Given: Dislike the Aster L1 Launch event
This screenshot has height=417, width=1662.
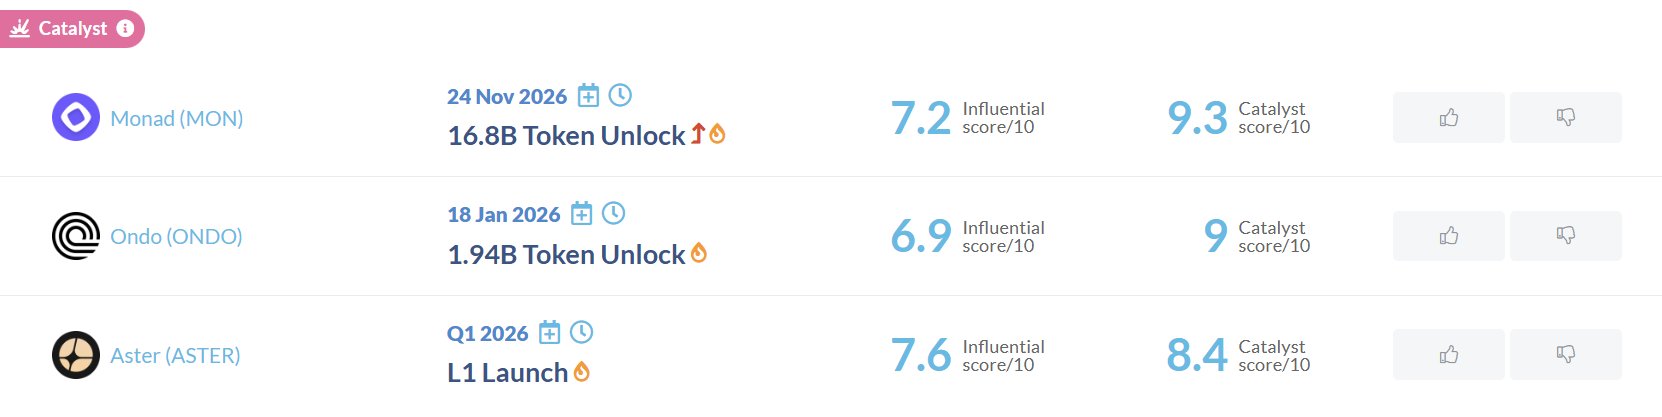Looking at the screenshot, I should (x=1565, y=355).
